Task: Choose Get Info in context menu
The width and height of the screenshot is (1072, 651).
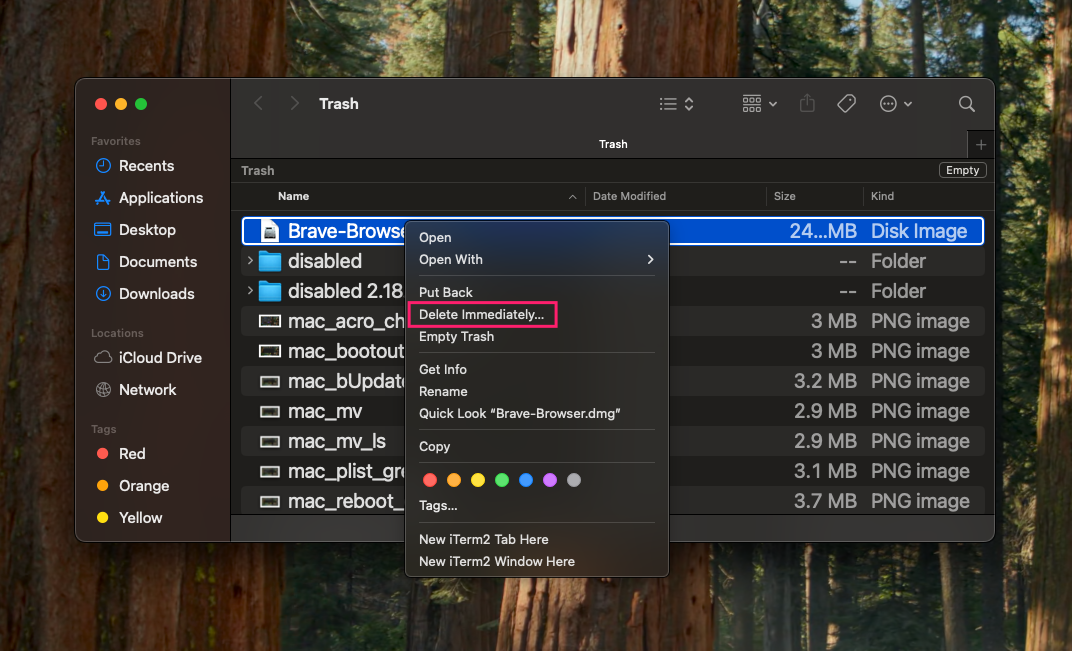Action: pyautogui.click(x=442, y=369)
